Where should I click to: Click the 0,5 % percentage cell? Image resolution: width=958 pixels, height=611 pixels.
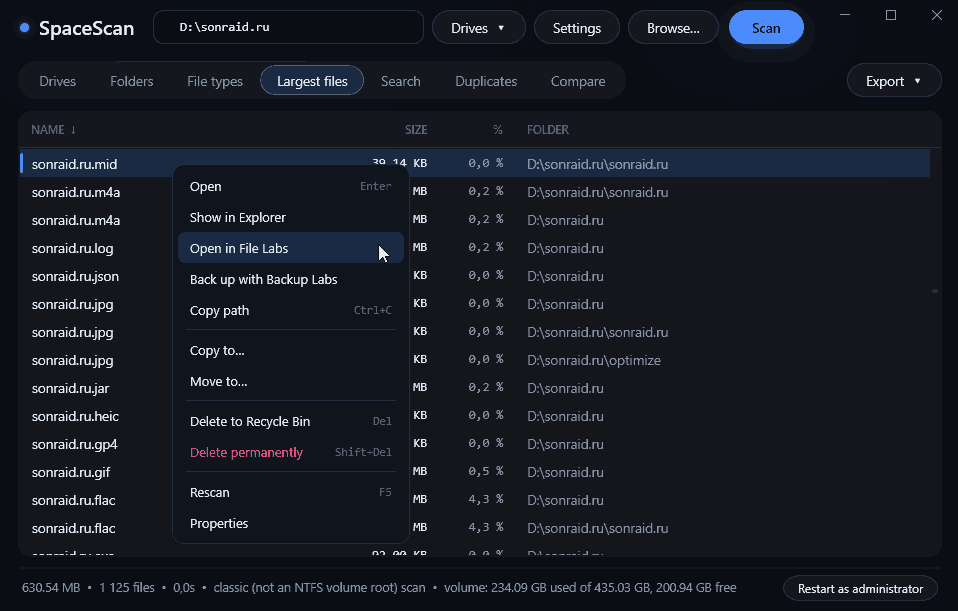[486, 472]
